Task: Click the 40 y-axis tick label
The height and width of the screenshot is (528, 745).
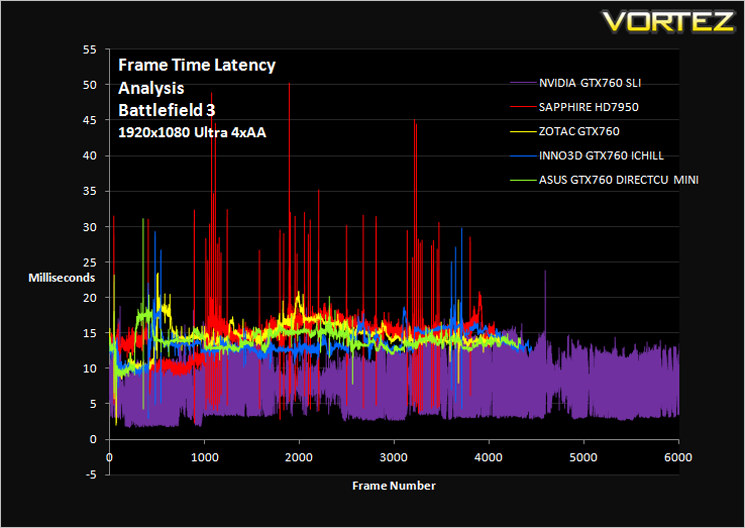Action: coord(89,156)
